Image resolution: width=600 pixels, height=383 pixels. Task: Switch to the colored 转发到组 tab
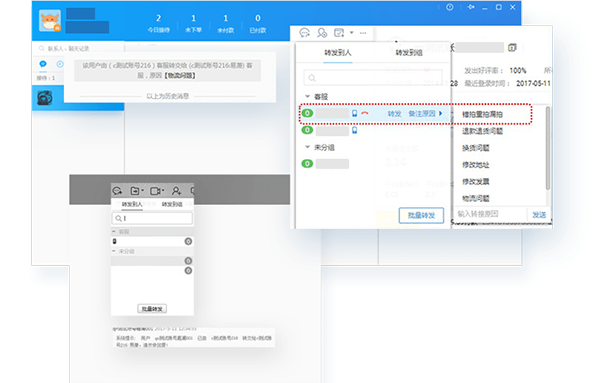point(409,53)
